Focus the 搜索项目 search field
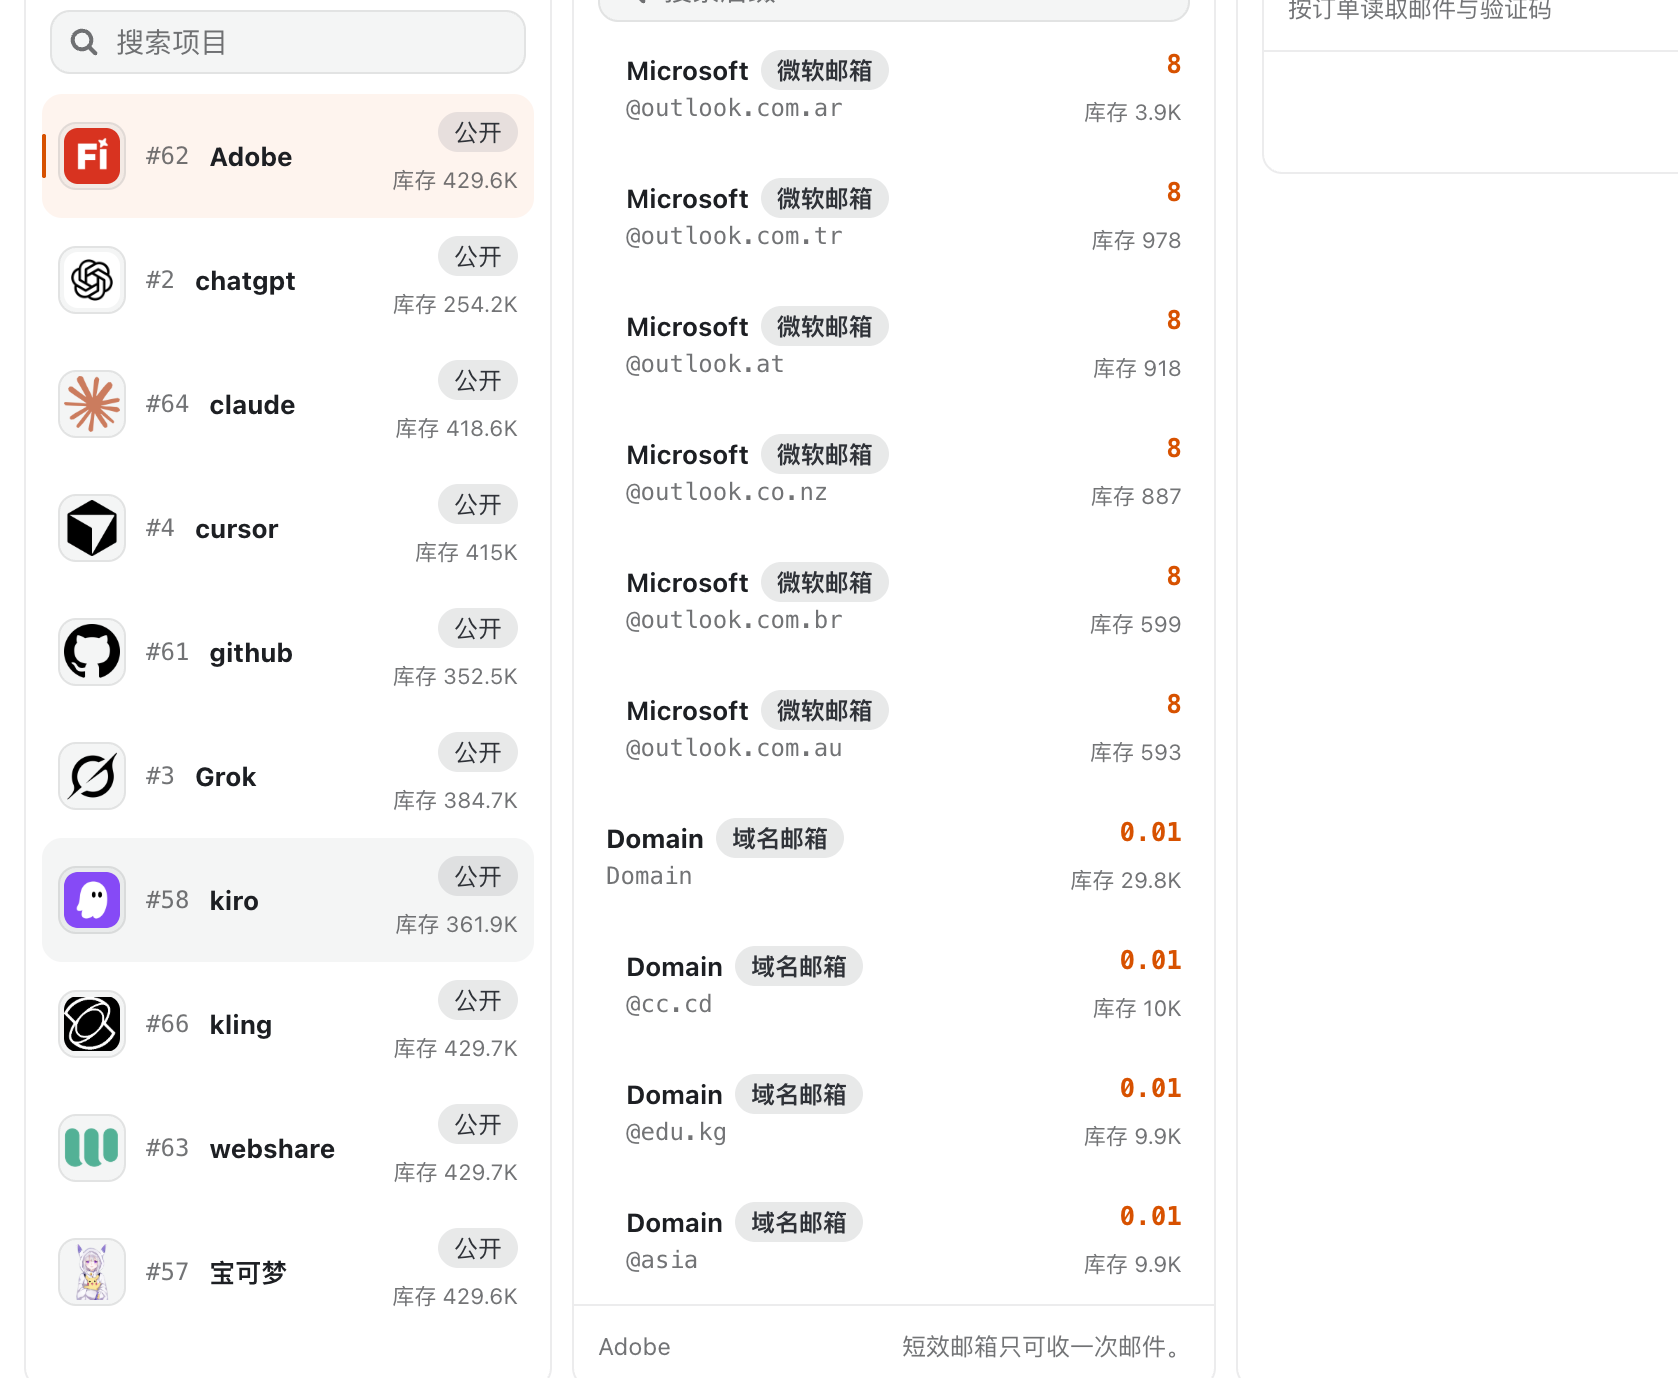Image resolution: width=1678 pixels, height=1378 pixels. (x=288, y=42)
